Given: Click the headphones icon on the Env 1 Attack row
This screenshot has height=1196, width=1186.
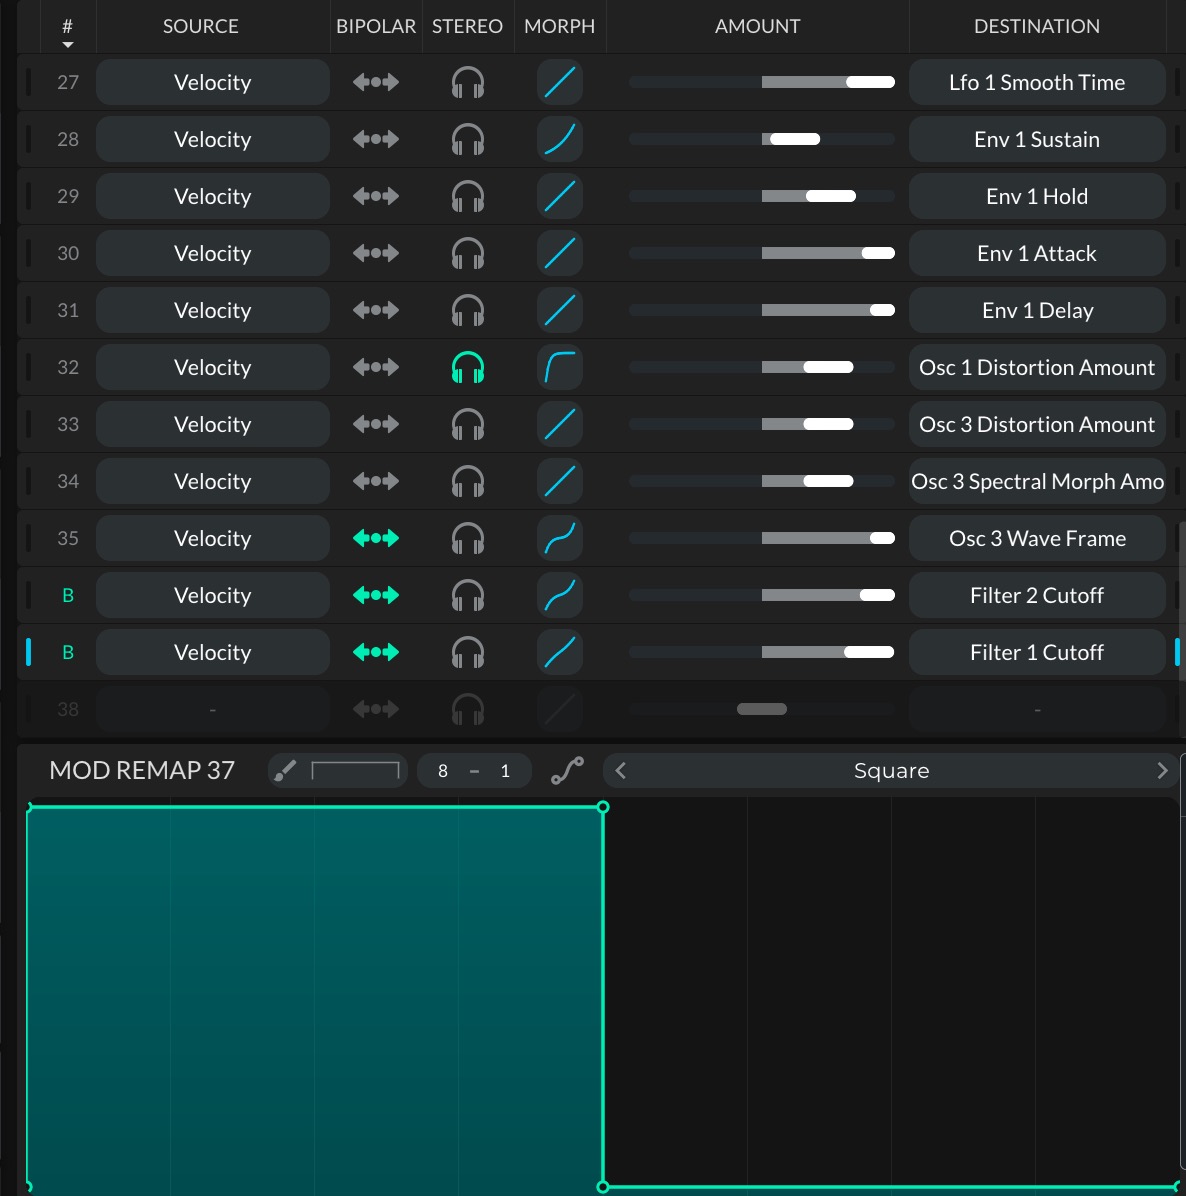Looking at the screenshot, I should [x=467, y=253].
